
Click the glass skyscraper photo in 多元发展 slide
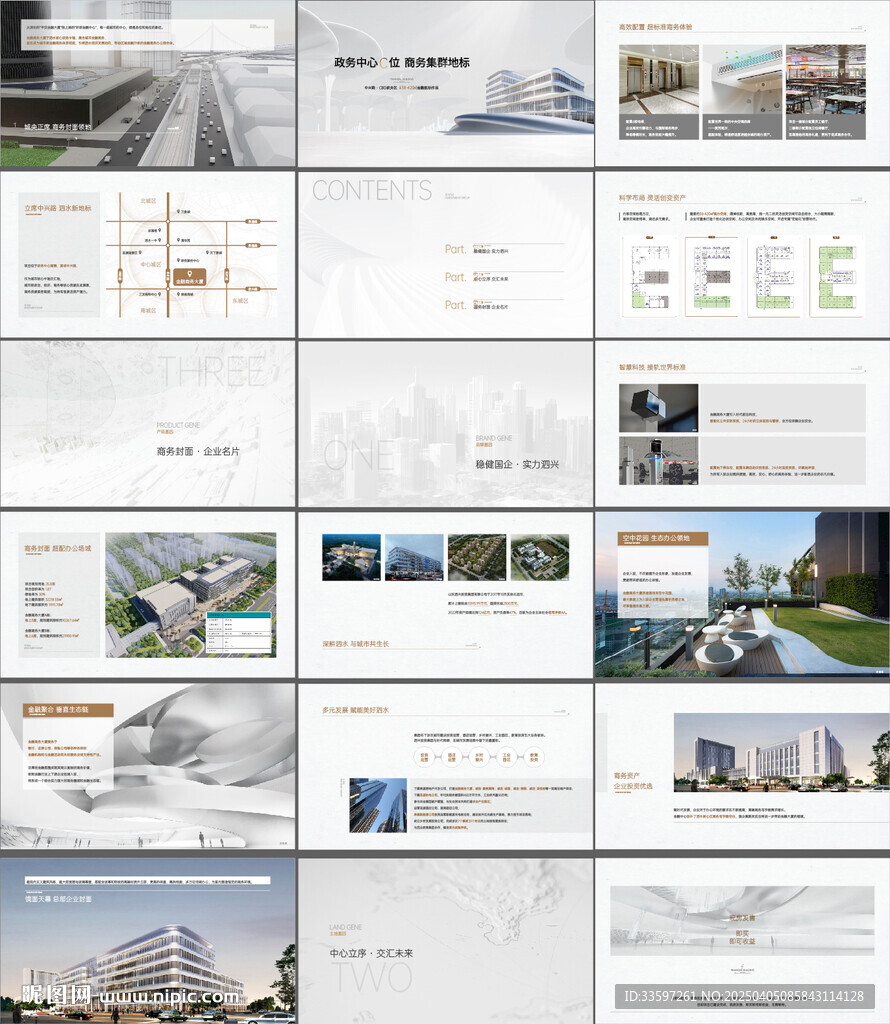tap(378, 805)
